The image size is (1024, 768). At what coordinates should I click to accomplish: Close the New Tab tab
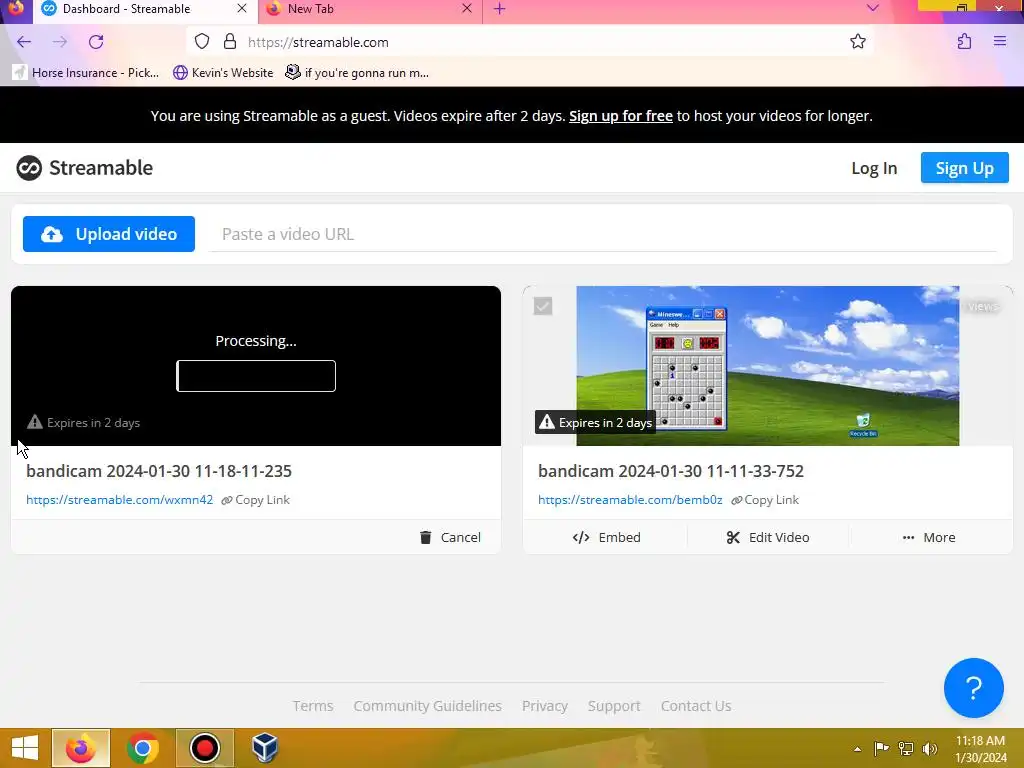(x=467, y=8)
